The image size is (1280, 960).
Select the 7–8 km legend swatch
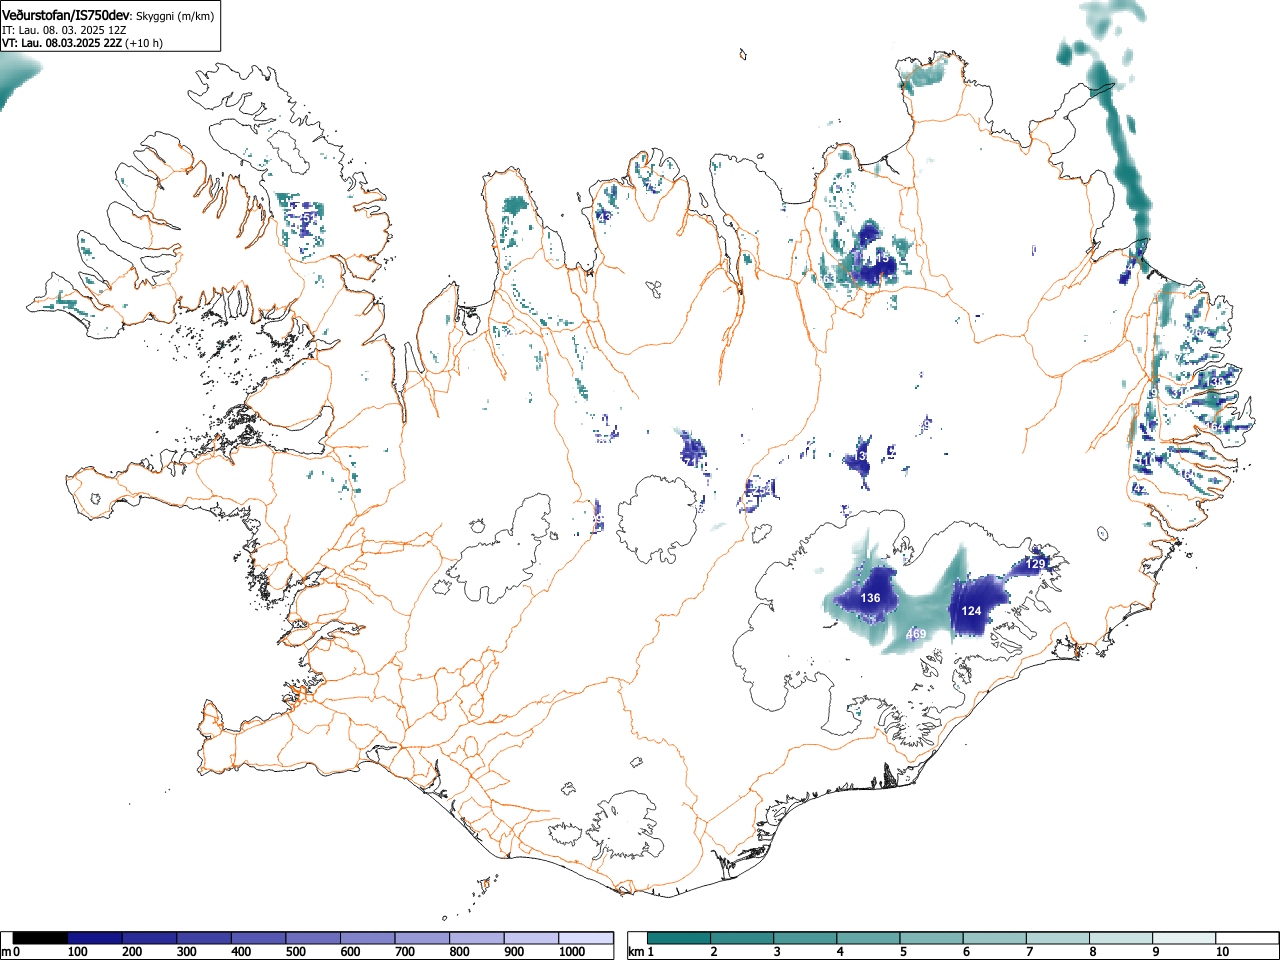[x=1057, y=938]
